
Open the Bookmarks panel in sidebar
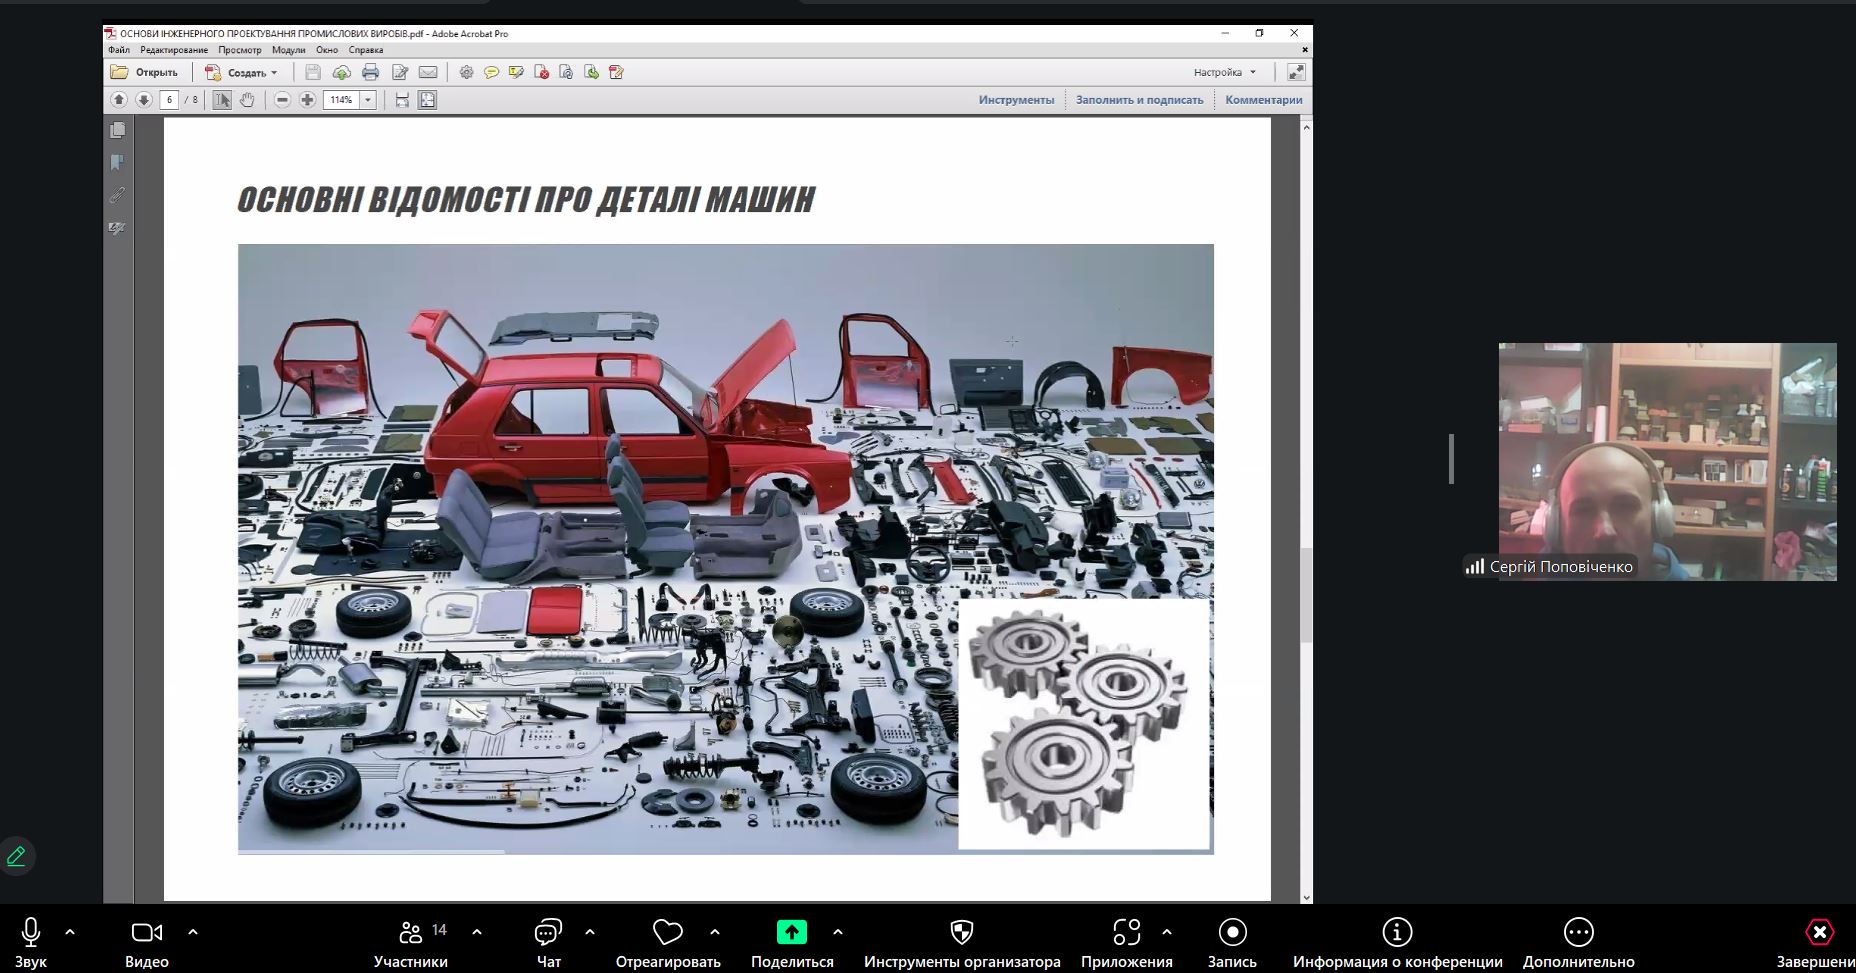pyautogui.click(x=118, y=163)
